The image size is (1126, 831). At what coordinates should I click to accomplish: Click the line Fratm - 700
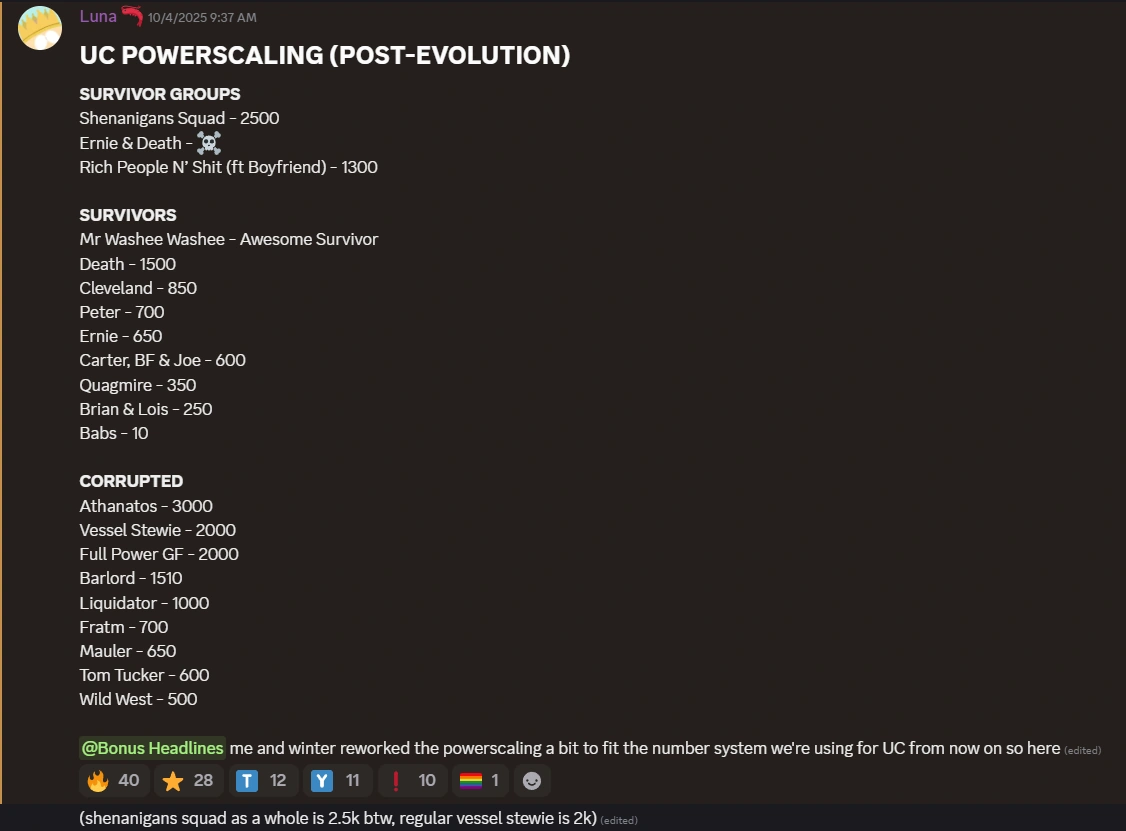(x=124, y=627)
